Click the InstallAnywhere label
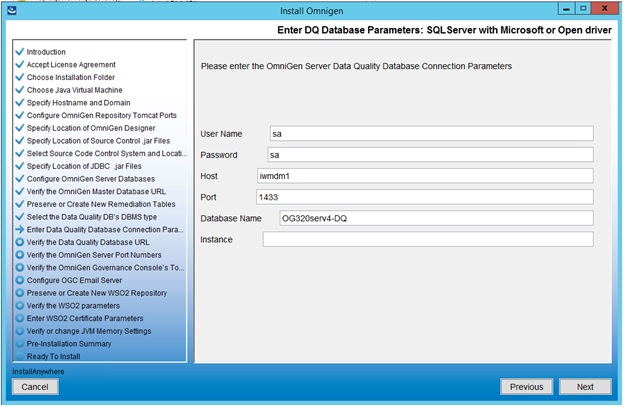Image resolution: width=624 pixels, height=407 pixels. coord(38,372)
